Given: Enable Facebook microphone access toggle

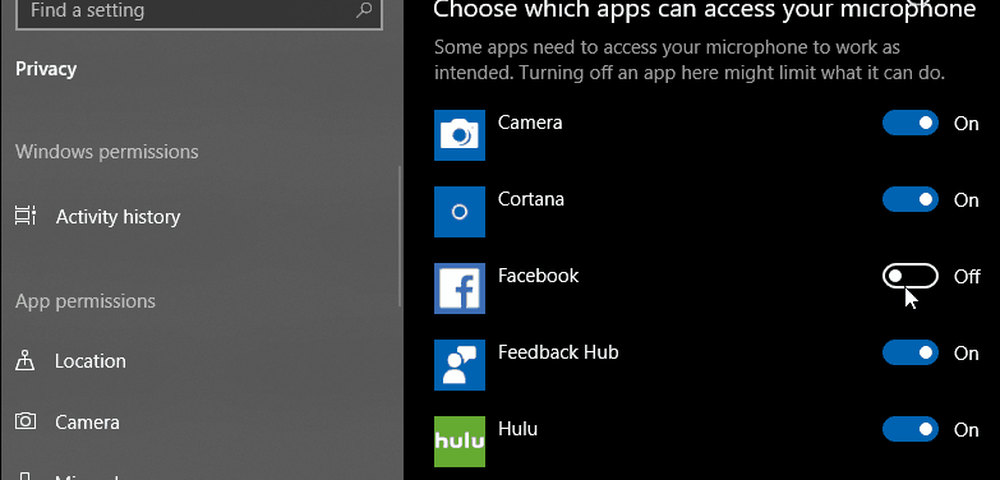Looking at the screenshot, I should pyautogui.click(x=910, y=276).
